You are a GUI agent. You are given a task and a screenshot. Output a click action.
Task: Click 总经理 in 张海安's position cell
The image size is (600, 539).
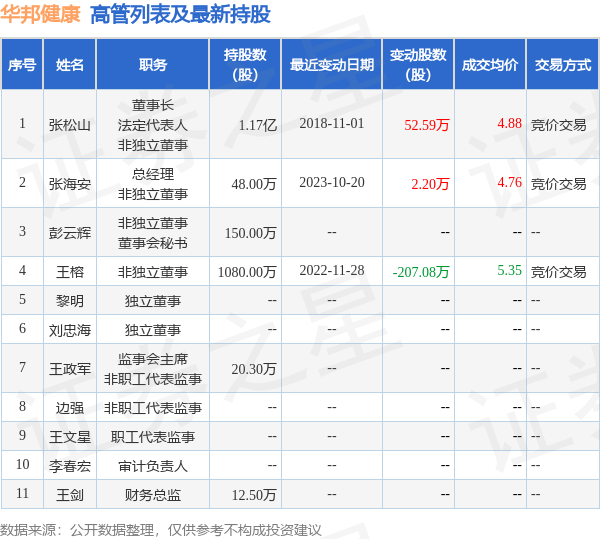[153, 174]
